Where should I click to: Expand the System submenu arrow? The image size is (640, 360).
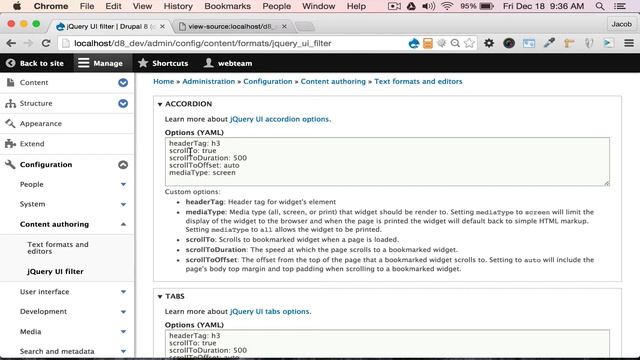123,204
